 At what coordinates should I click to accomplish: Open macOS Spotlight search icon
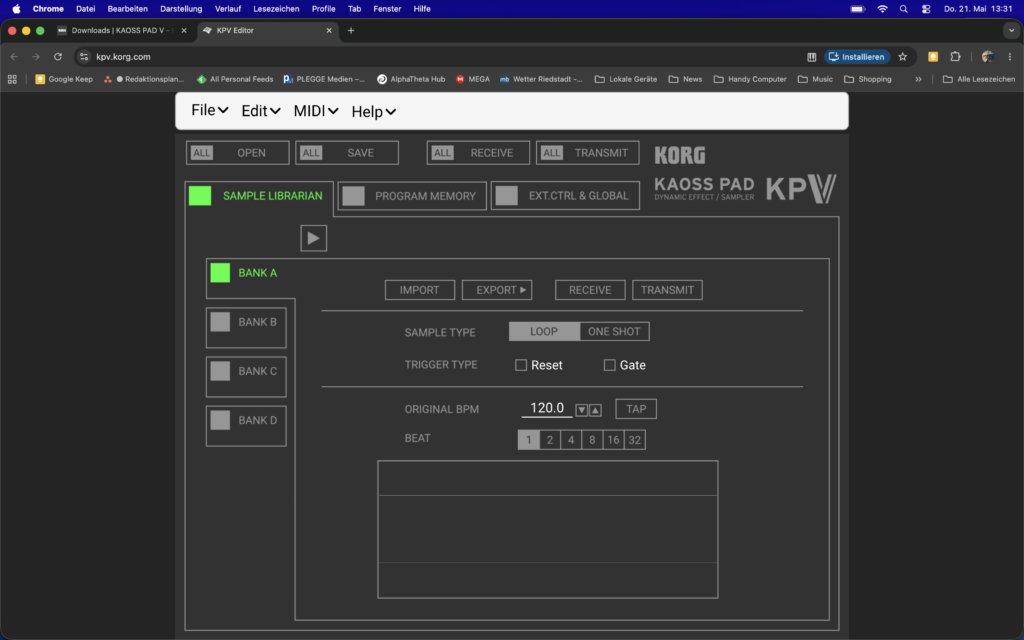pos(904,9)
